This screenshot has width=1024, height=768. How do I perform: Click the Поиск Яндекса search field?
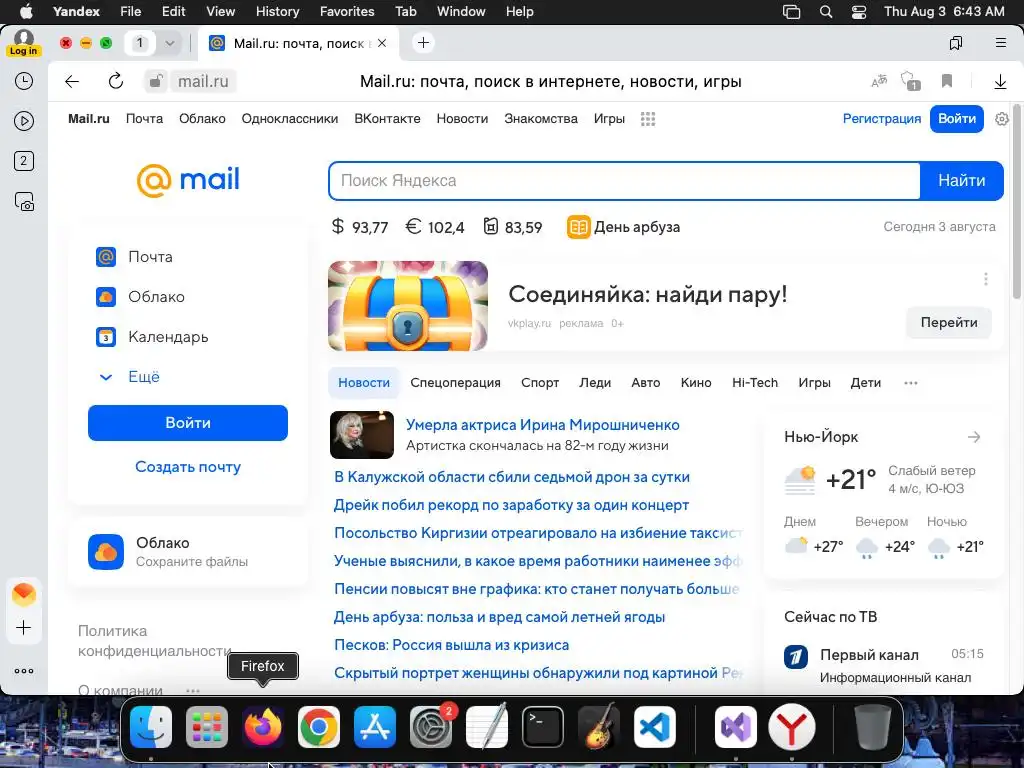click(624, 181)
